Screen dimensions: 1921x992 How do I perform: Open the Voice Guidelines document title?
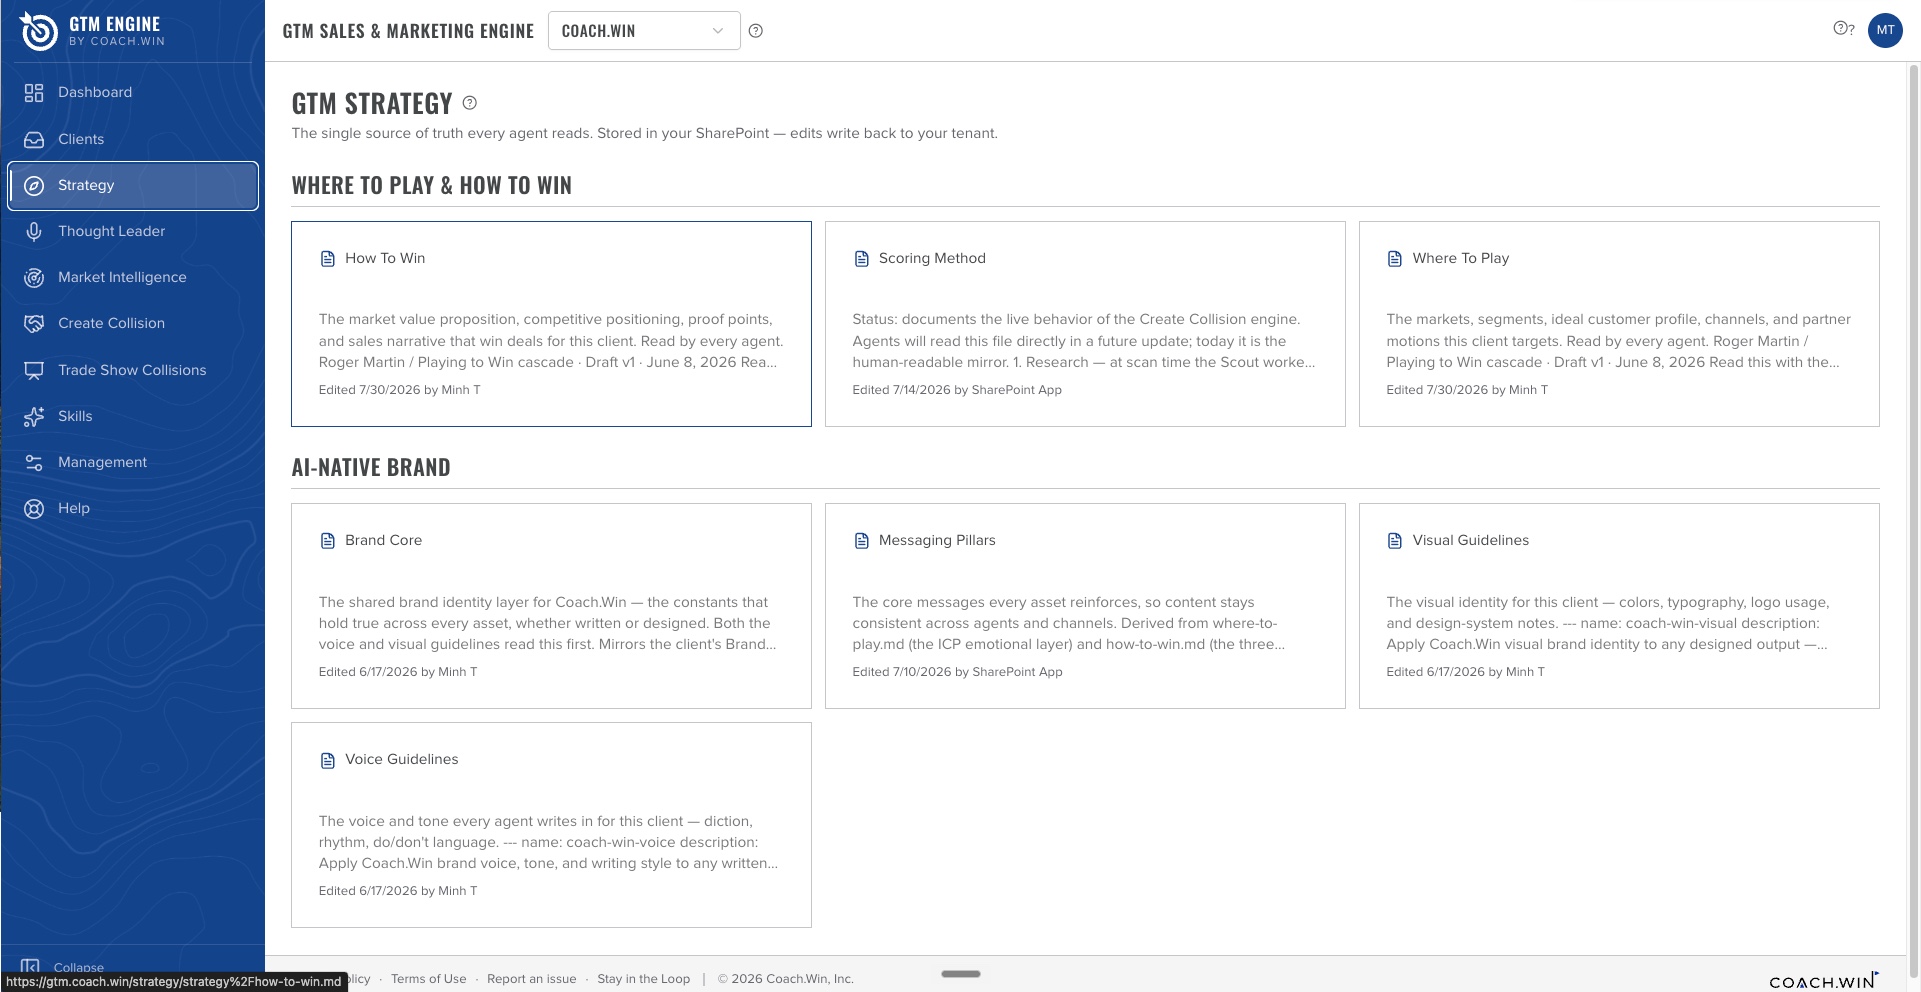click(402, 759)
